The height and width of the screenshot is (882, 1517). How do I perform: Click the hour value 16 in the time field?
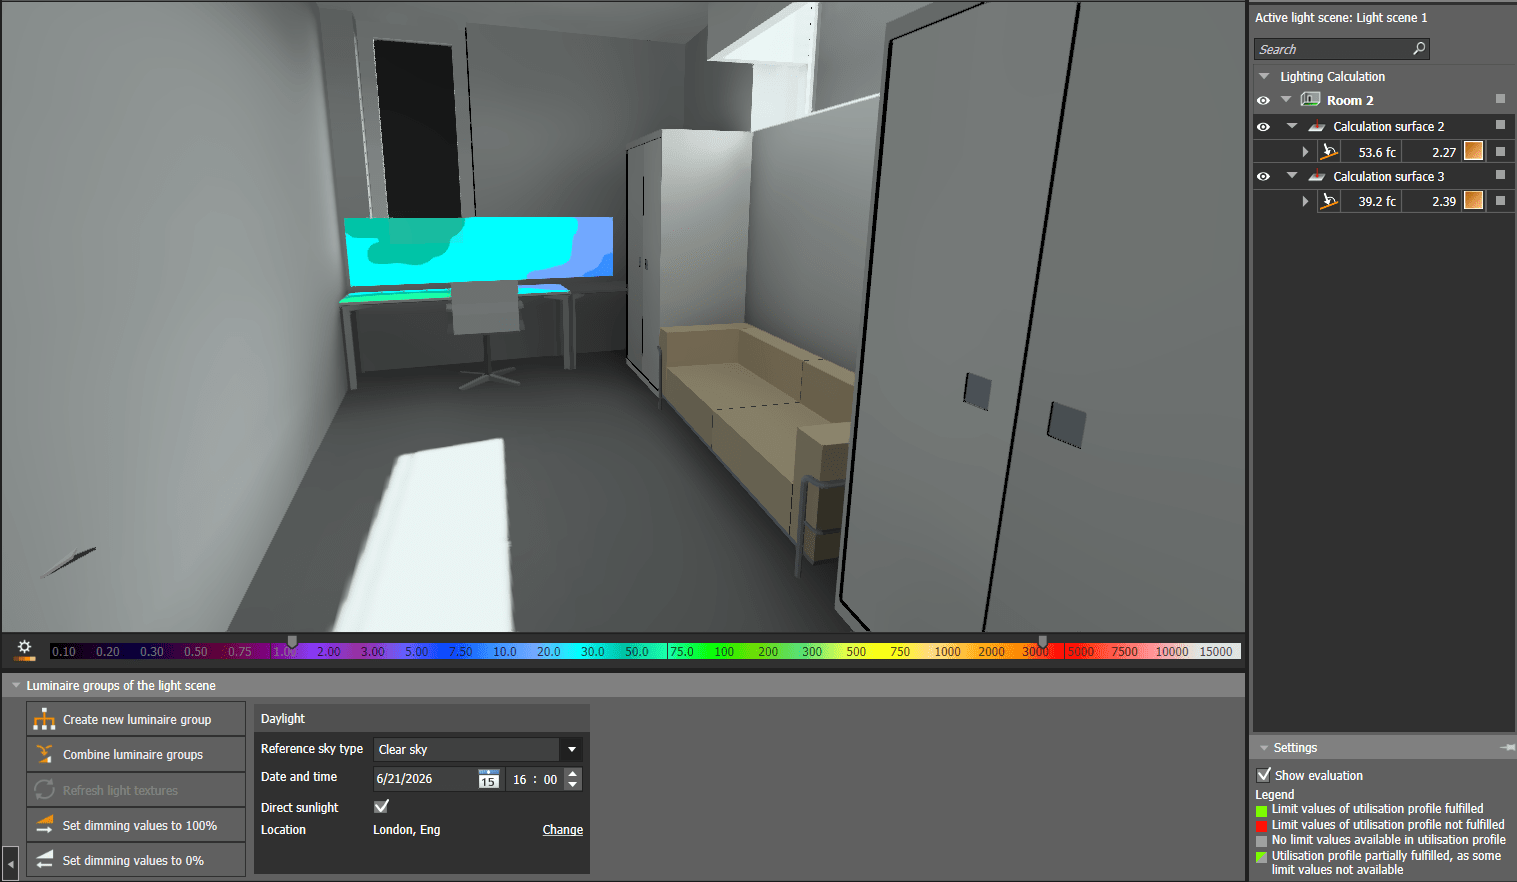[520, 779]
